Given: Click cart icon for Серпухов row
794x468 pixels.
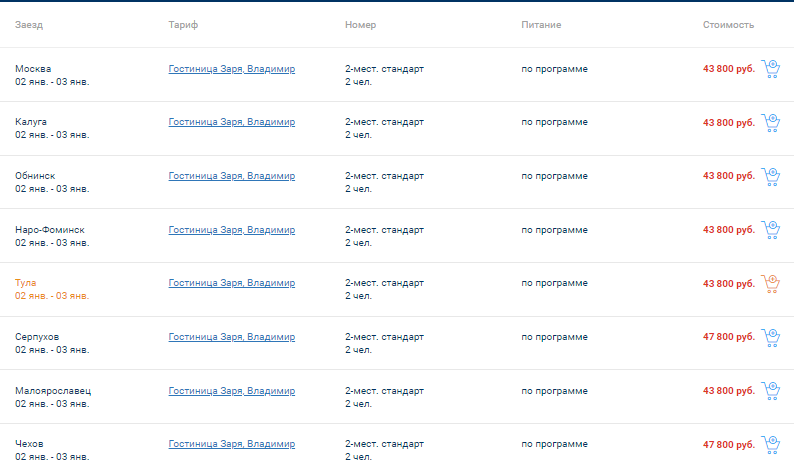Looking at the screenshot, I should click(771, 337).
